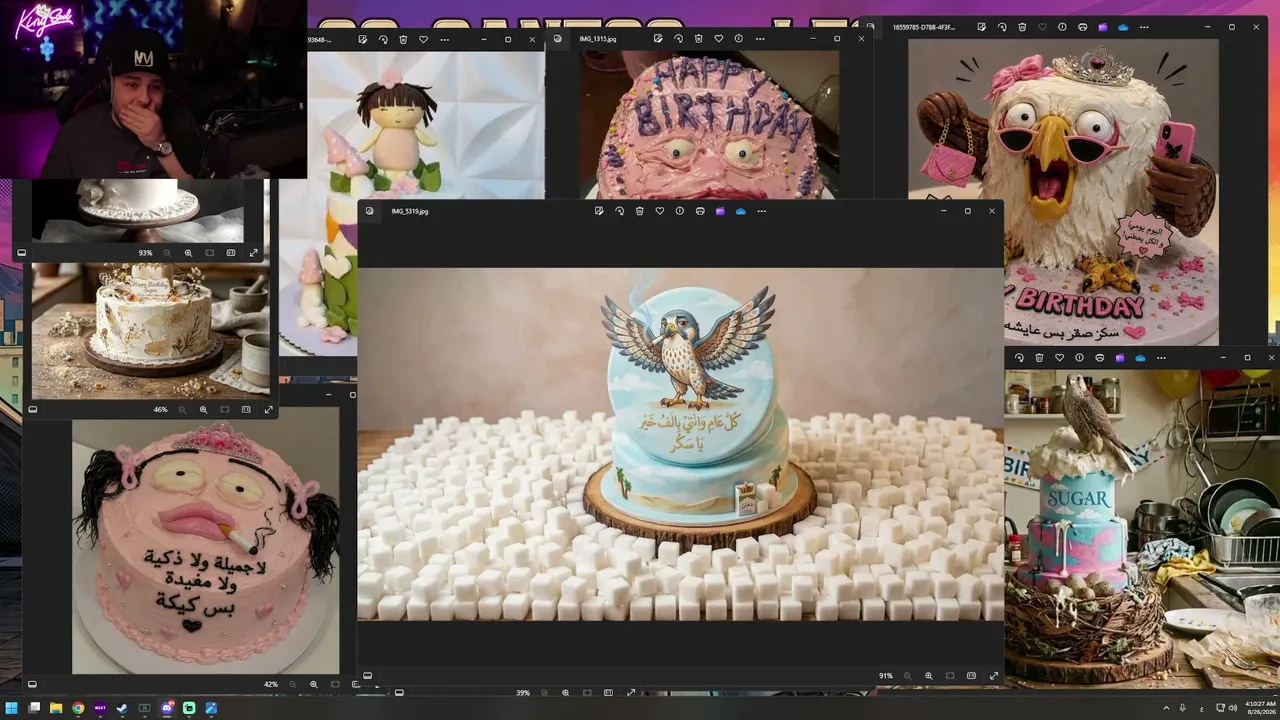Rotate the IMG_5319.jpg image
Viewport: 1280px width, 720px height.
tap(619, 211)
